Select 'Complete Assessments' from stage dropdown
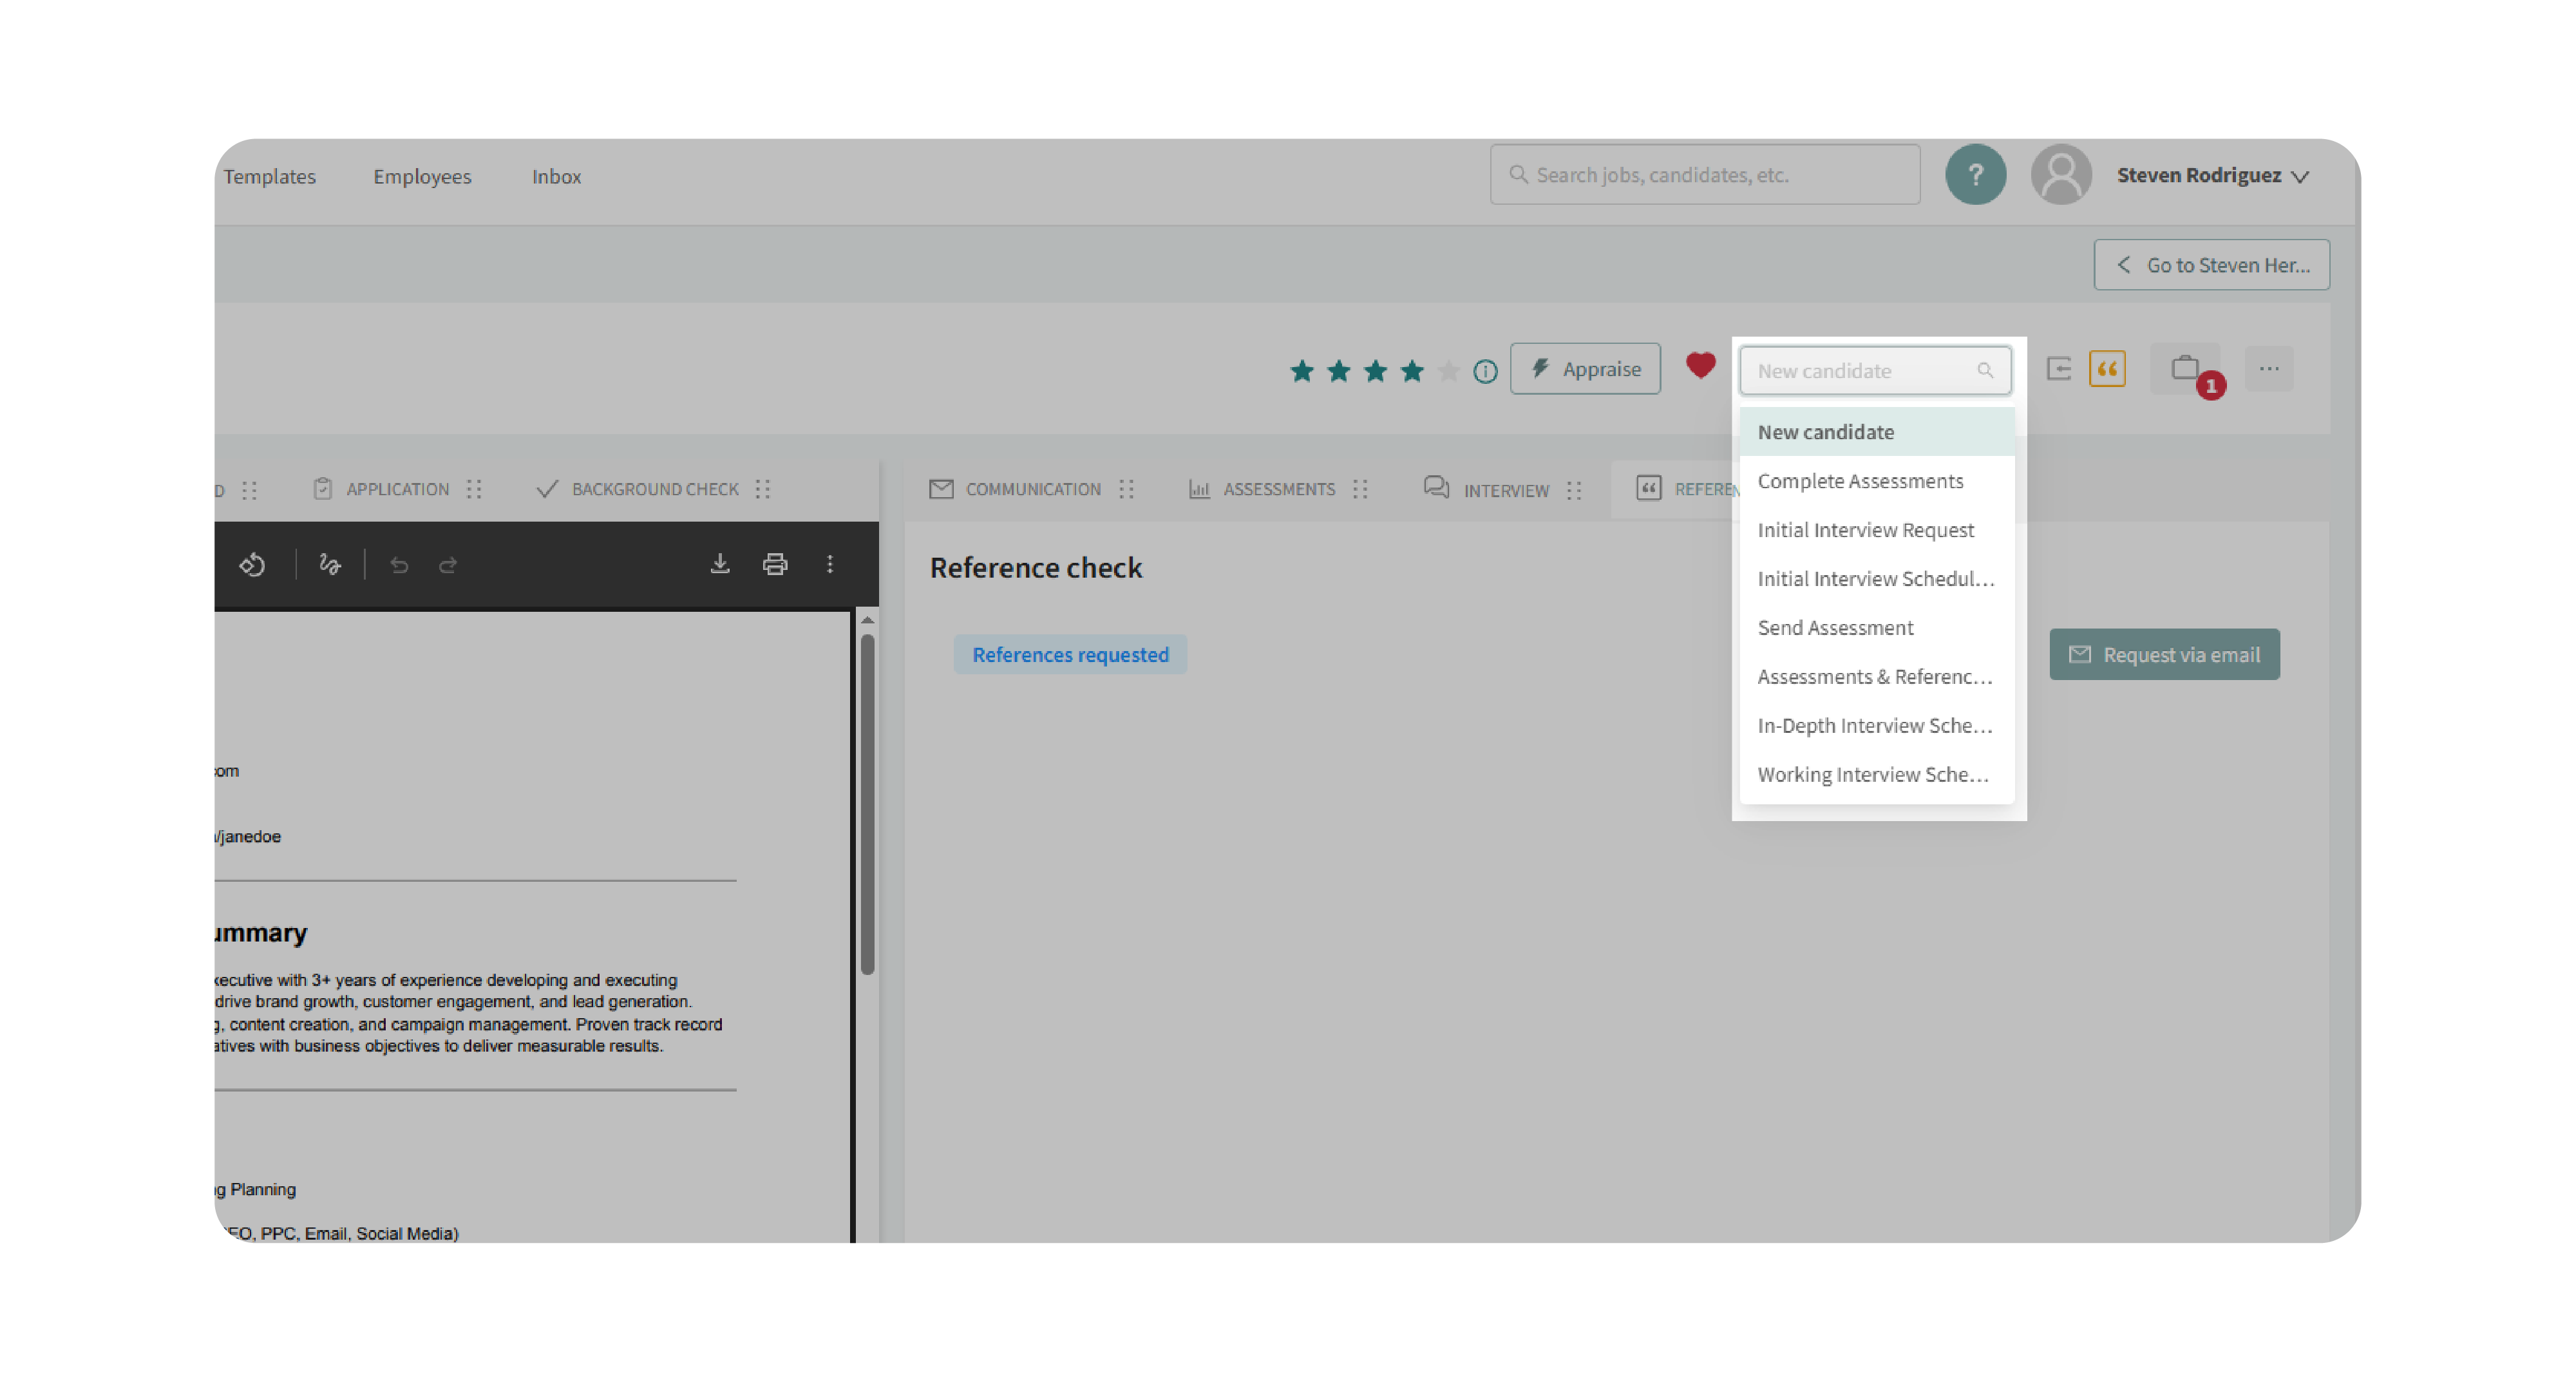This screenshot has height=1382, width=2576. pos(1860,481)
